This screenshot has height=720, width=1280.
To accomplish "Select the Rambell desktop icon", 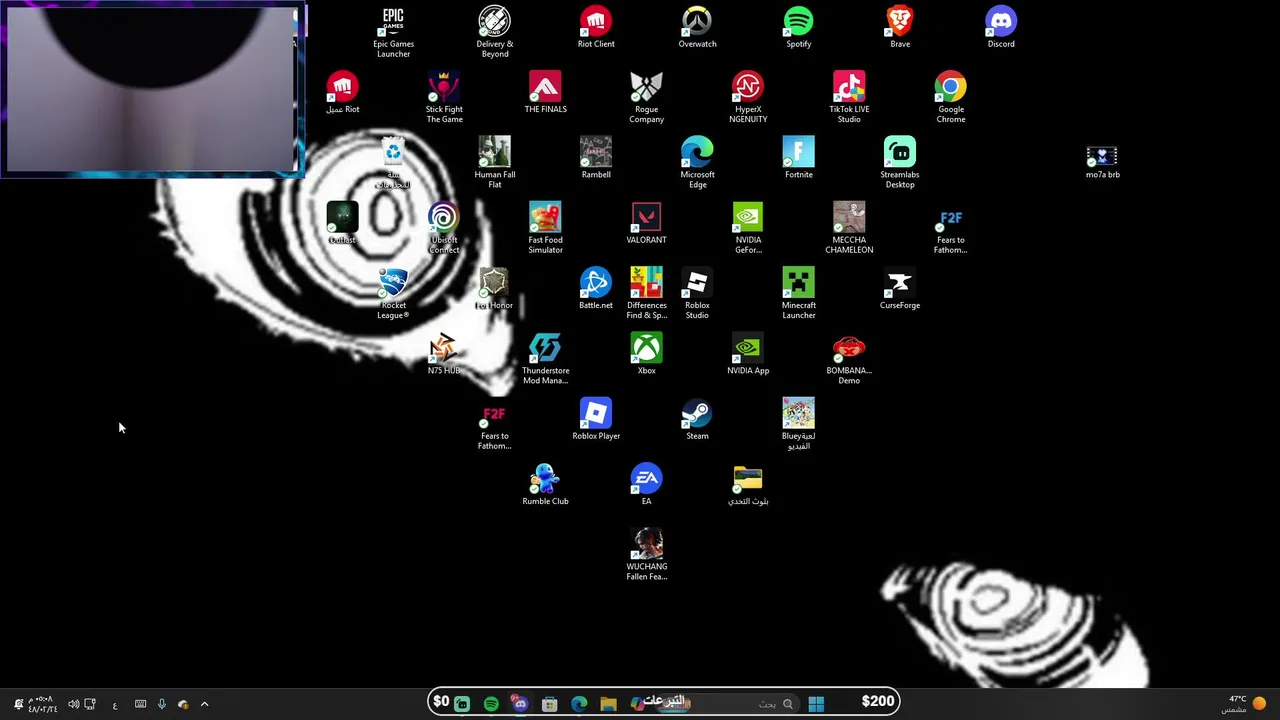I will coord(596,158).
